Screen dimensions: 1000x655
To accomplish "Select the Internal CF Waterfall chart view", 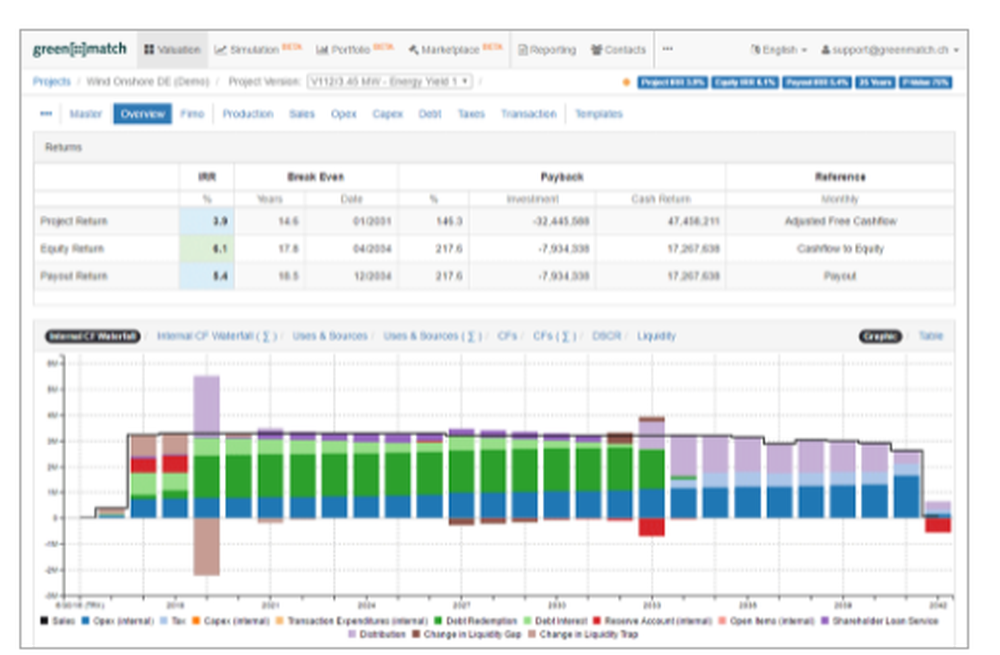I will 92,336.
